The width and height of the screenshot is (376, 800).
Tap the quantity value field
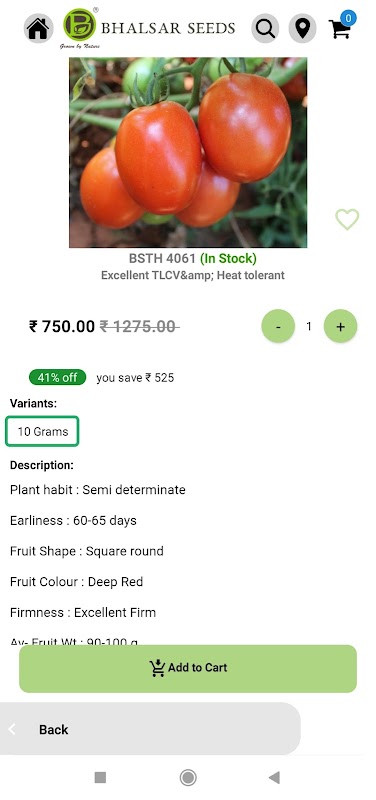[x=309, y=326]
